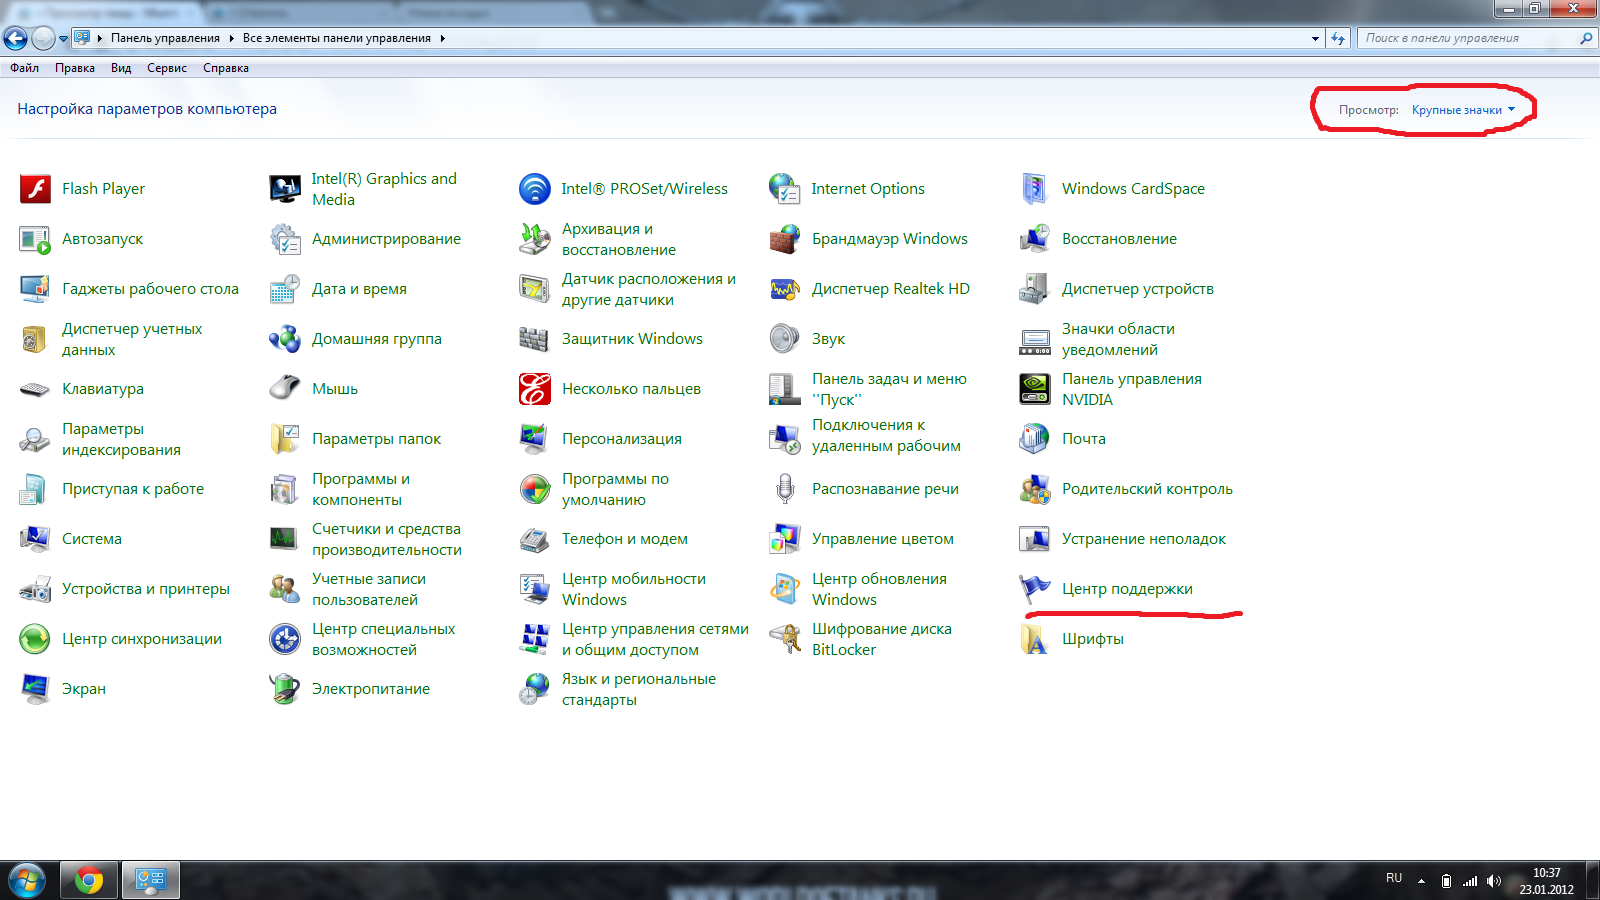Open the Диспетчер устройств link
The width and height of the screenshot is (1600, 900).
click(1138, 289)
